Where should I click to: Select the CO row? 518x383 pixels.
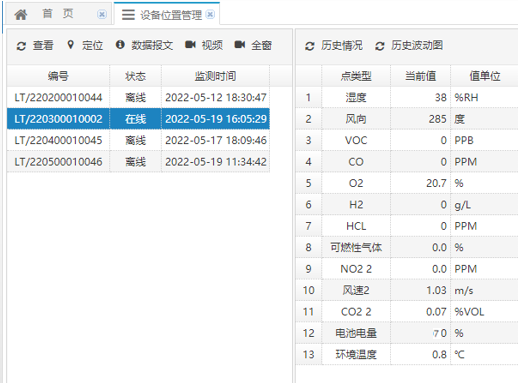[x=407, y=162]
